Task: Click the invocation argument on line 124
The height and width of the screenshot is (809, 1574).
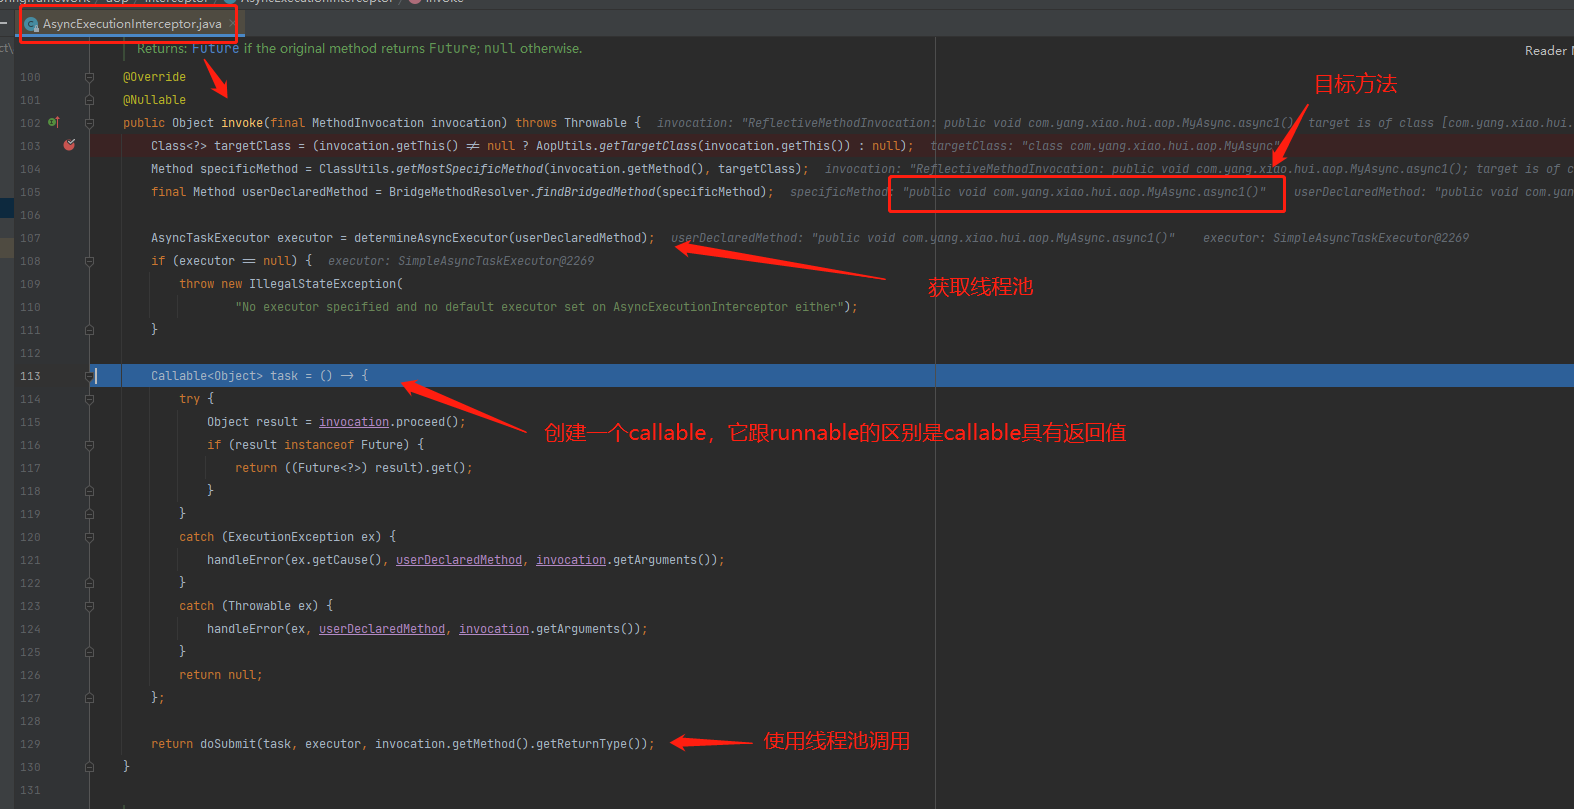Action: (494, 629)
